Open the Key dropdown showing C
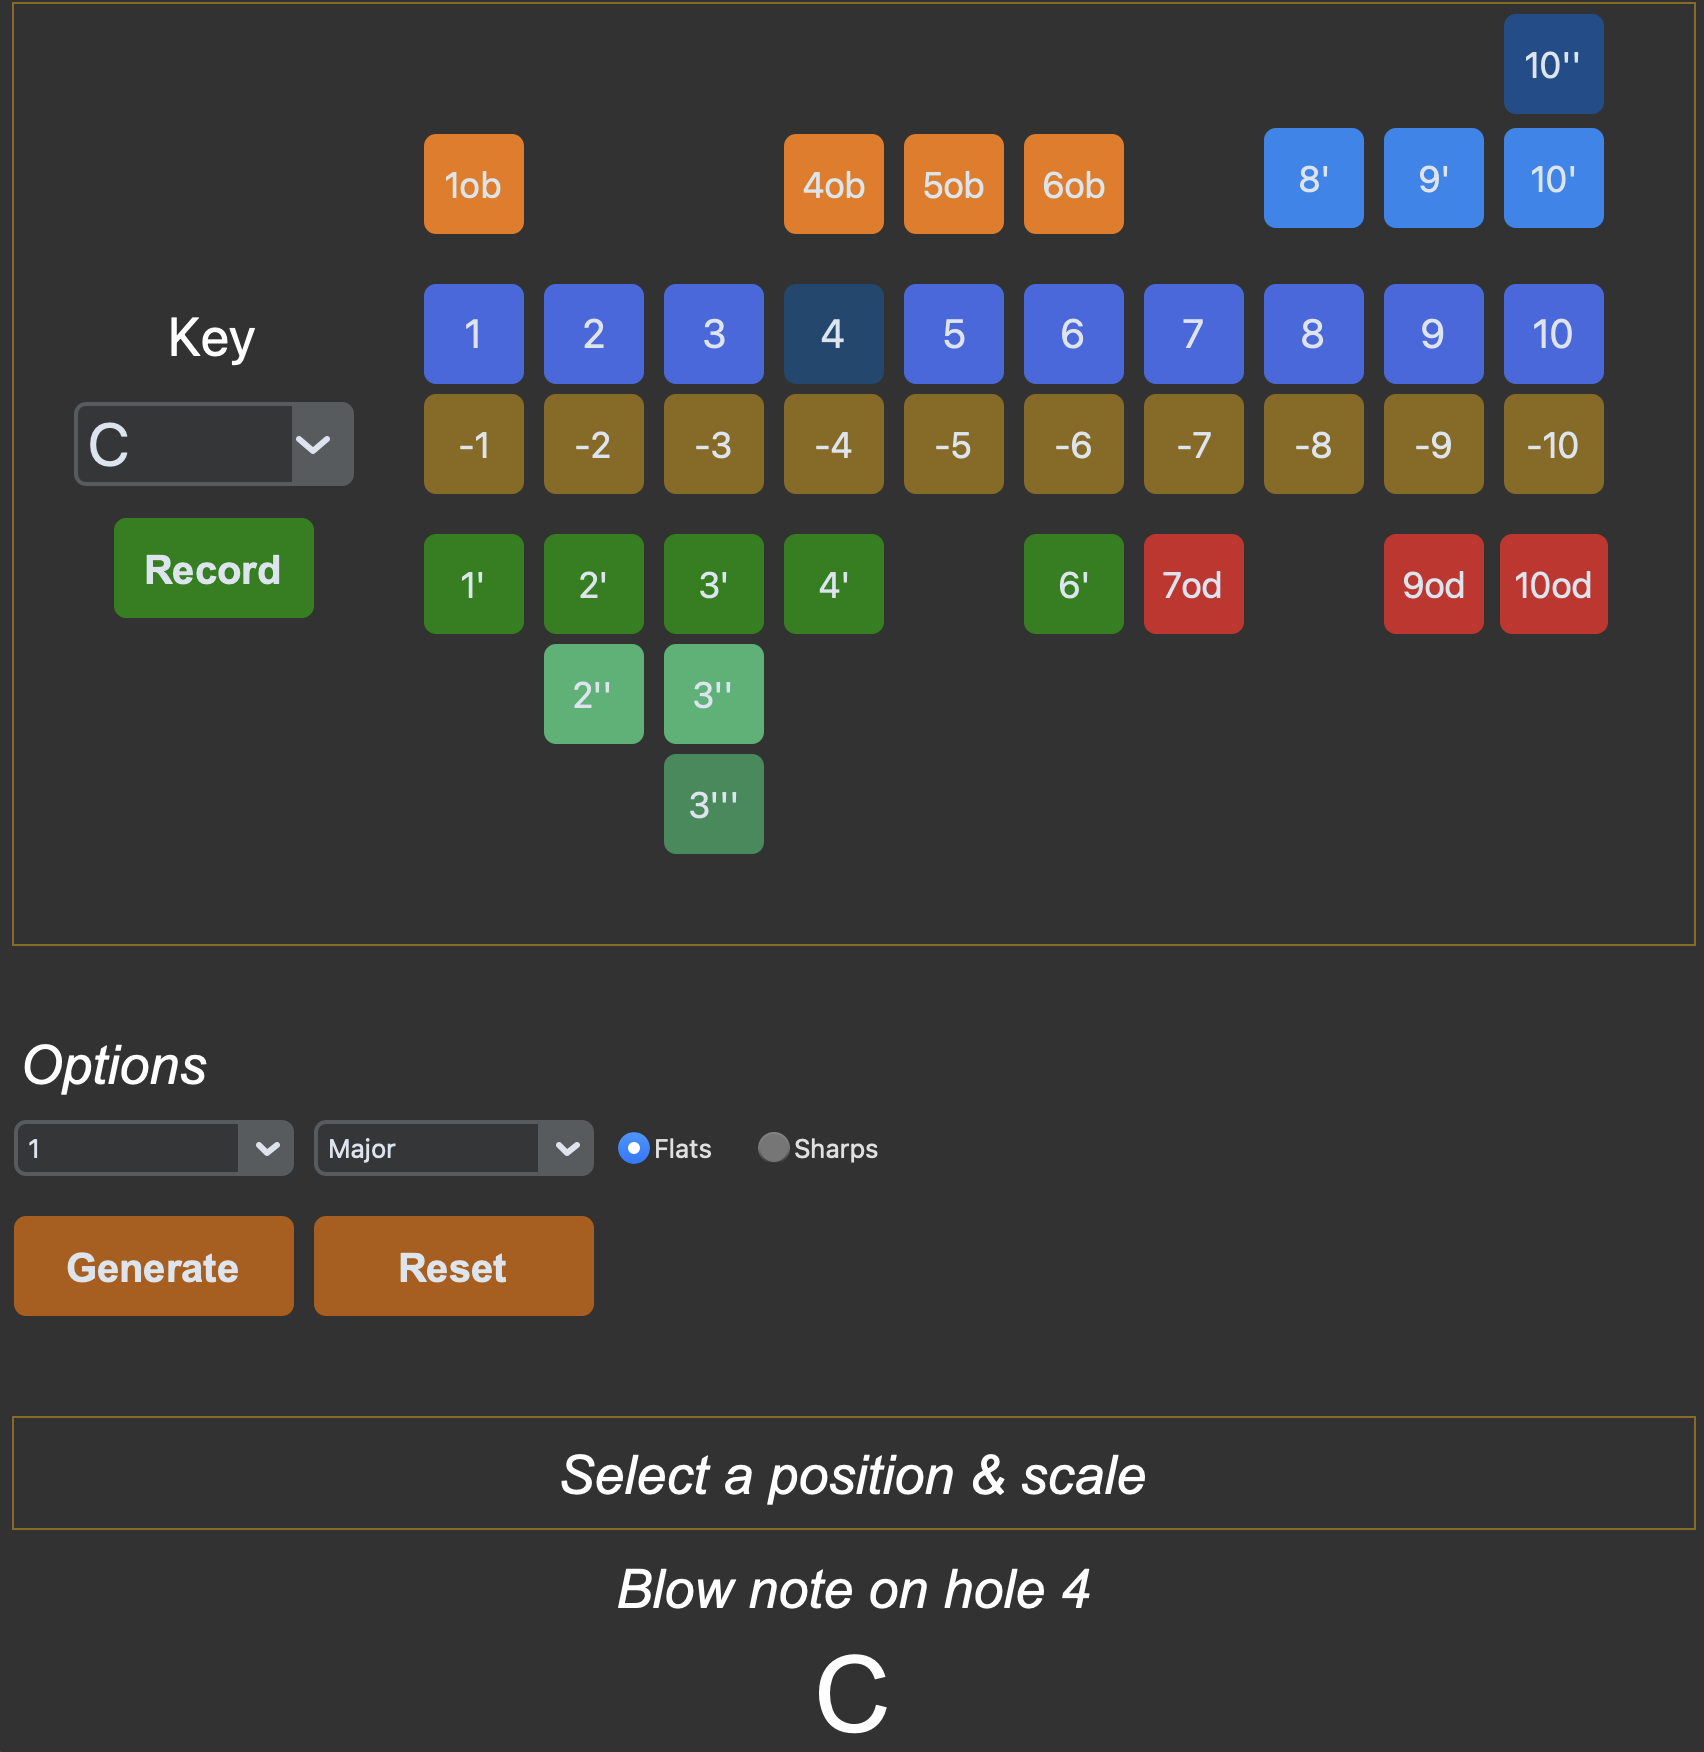 214,444
